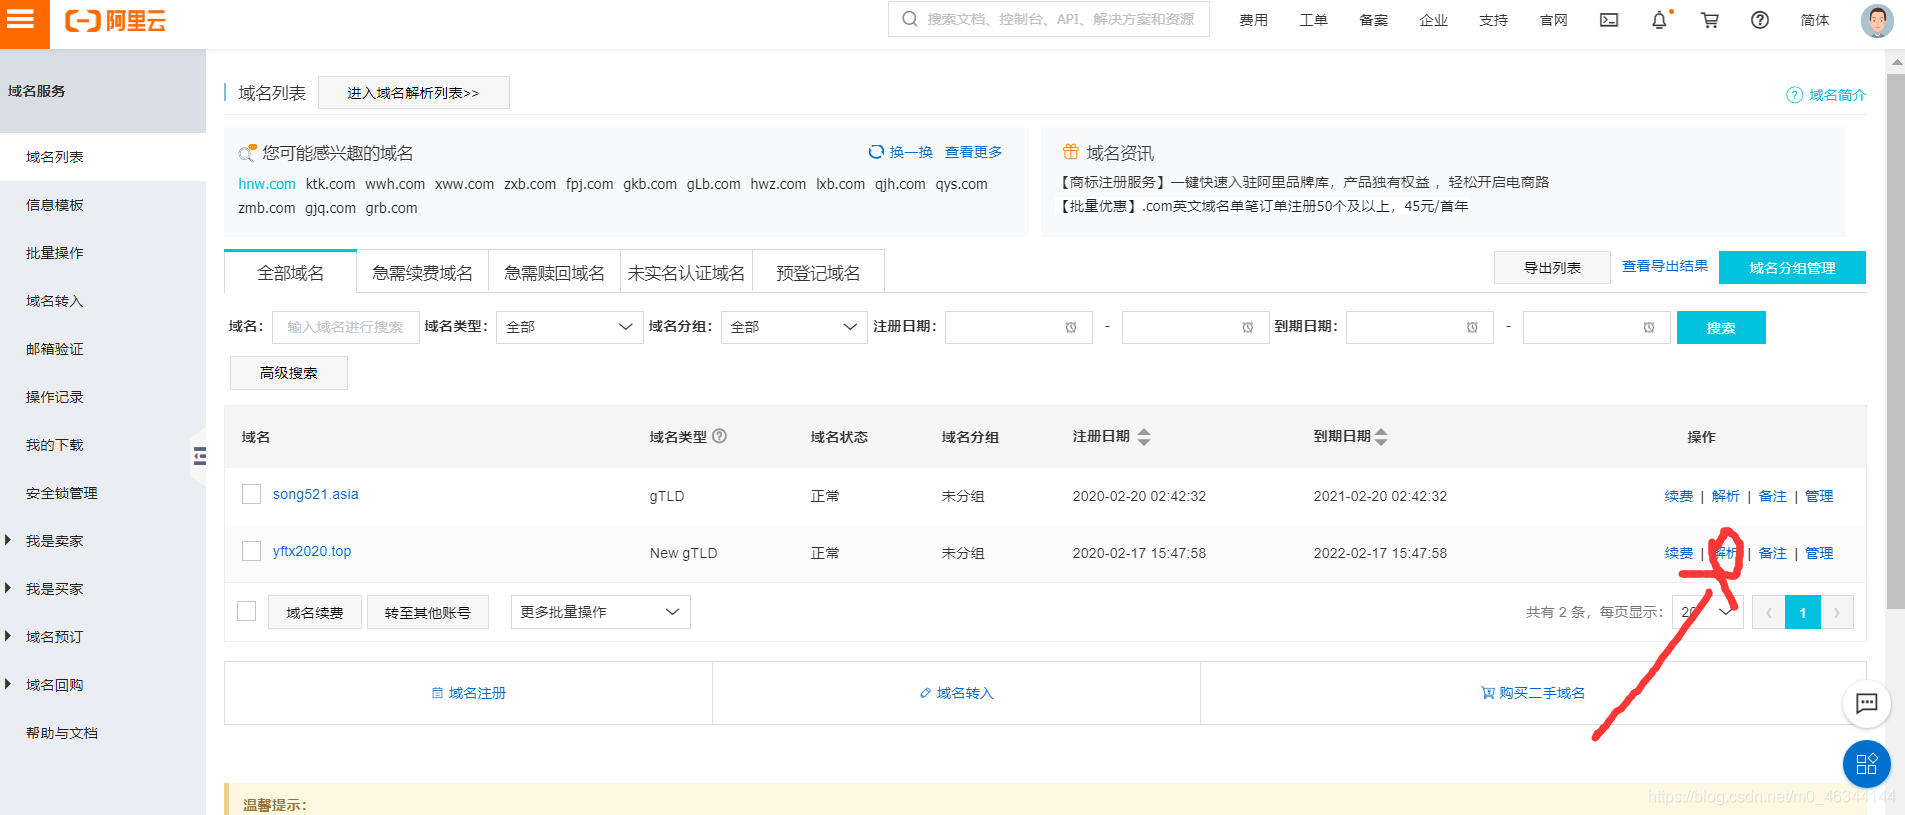
Task: Click 域名续费 batch button
Action: pyautogui.click(x=315, y=612)
